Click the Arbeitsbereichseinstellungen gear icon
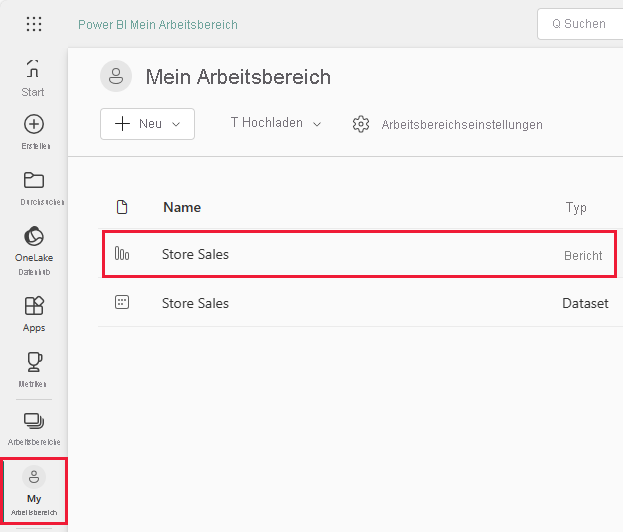This screenshot has height=532, width=623. (361, 124)
